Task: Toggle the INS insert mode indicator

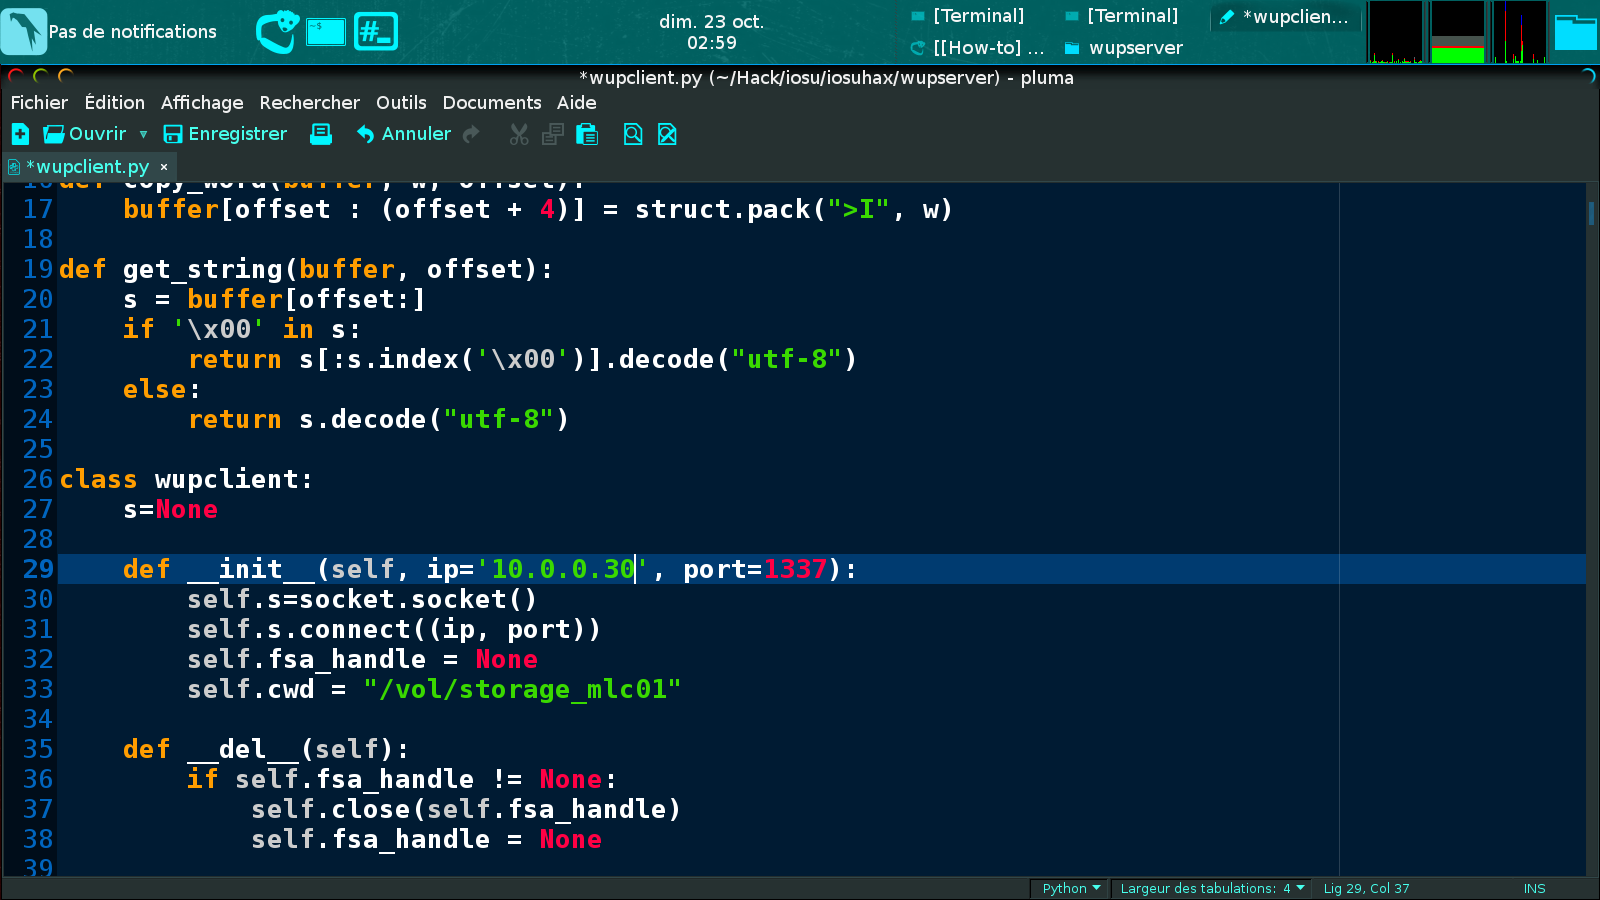Action: coord(1534,888)
